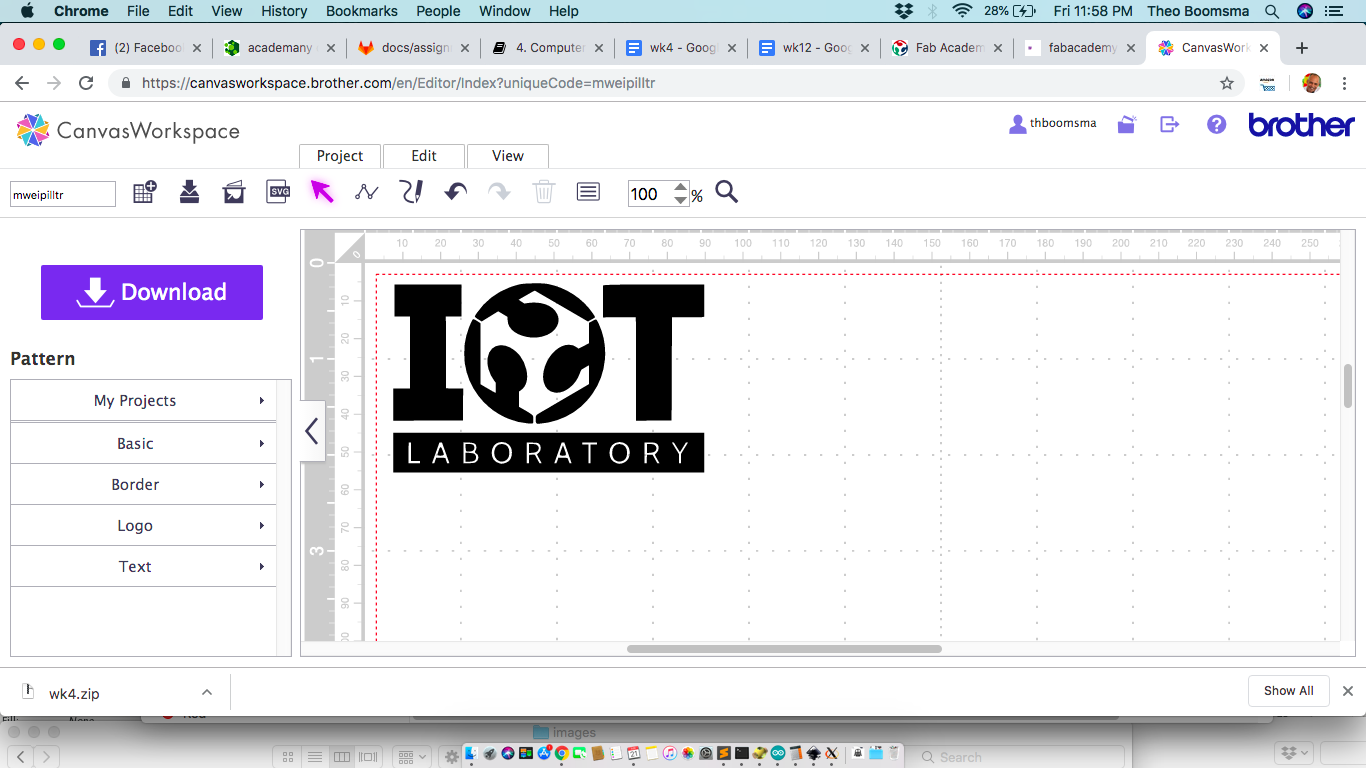Bookmark this page with the star icon
Screen dimensions: 1366x768
pos(1227,83)
